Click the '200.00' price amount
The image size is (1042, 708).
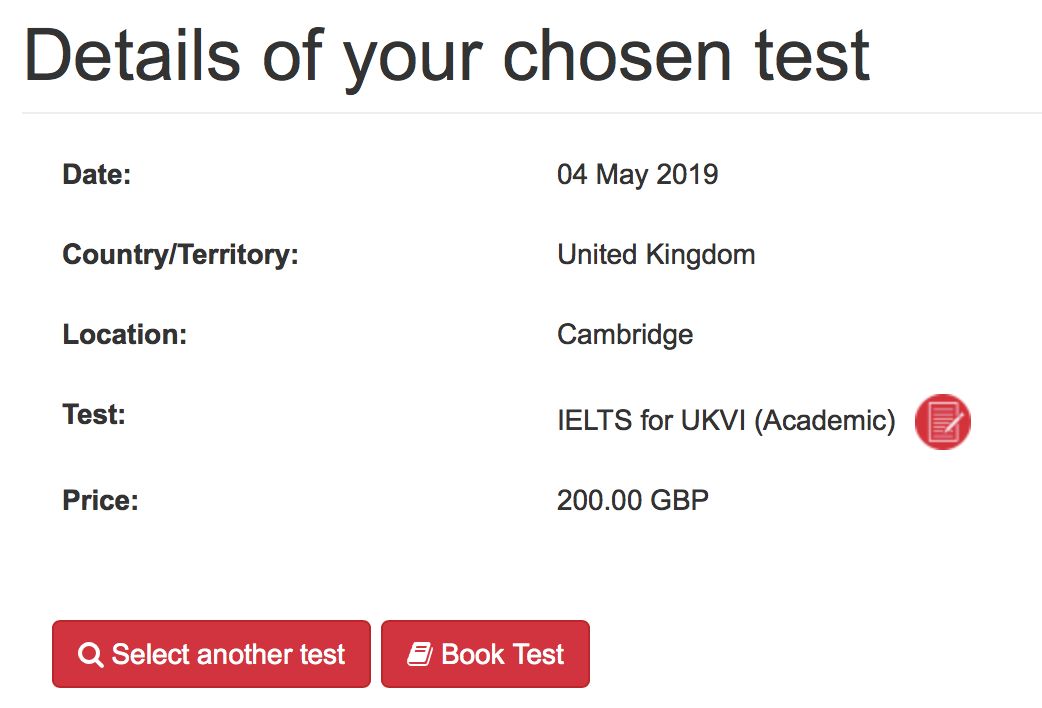coord(599,499)
